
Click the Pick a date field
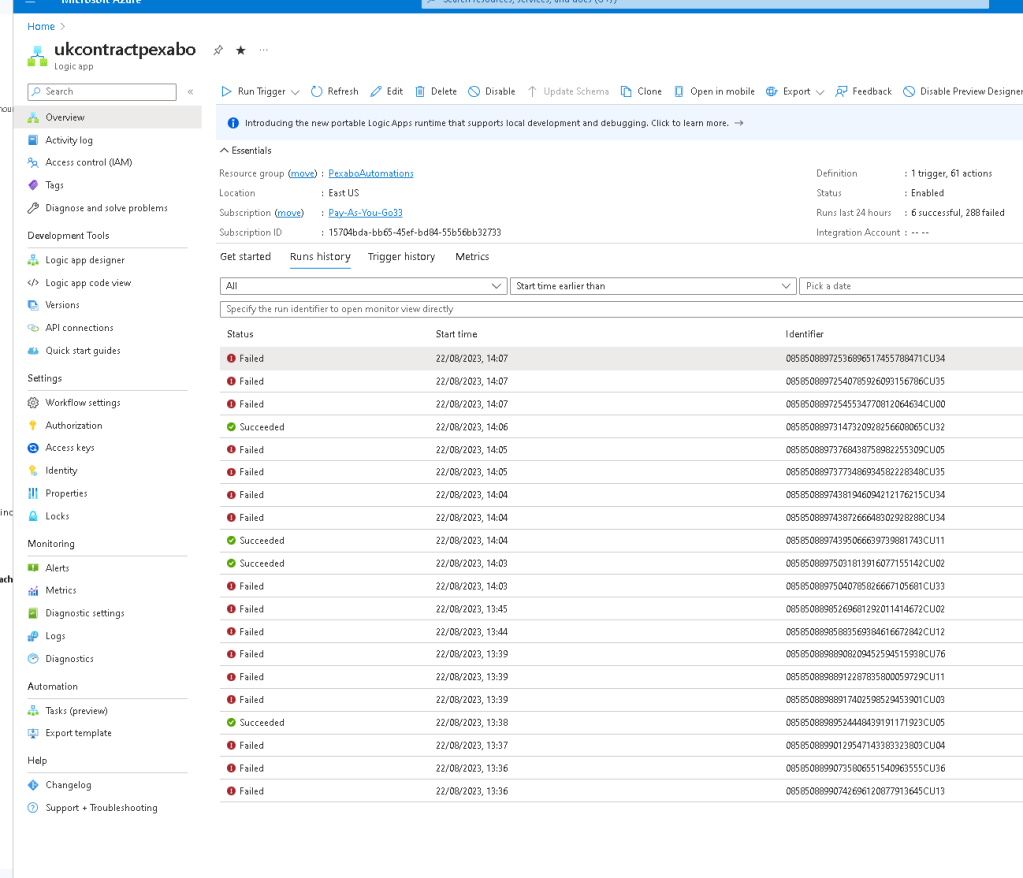coord(911,286)
